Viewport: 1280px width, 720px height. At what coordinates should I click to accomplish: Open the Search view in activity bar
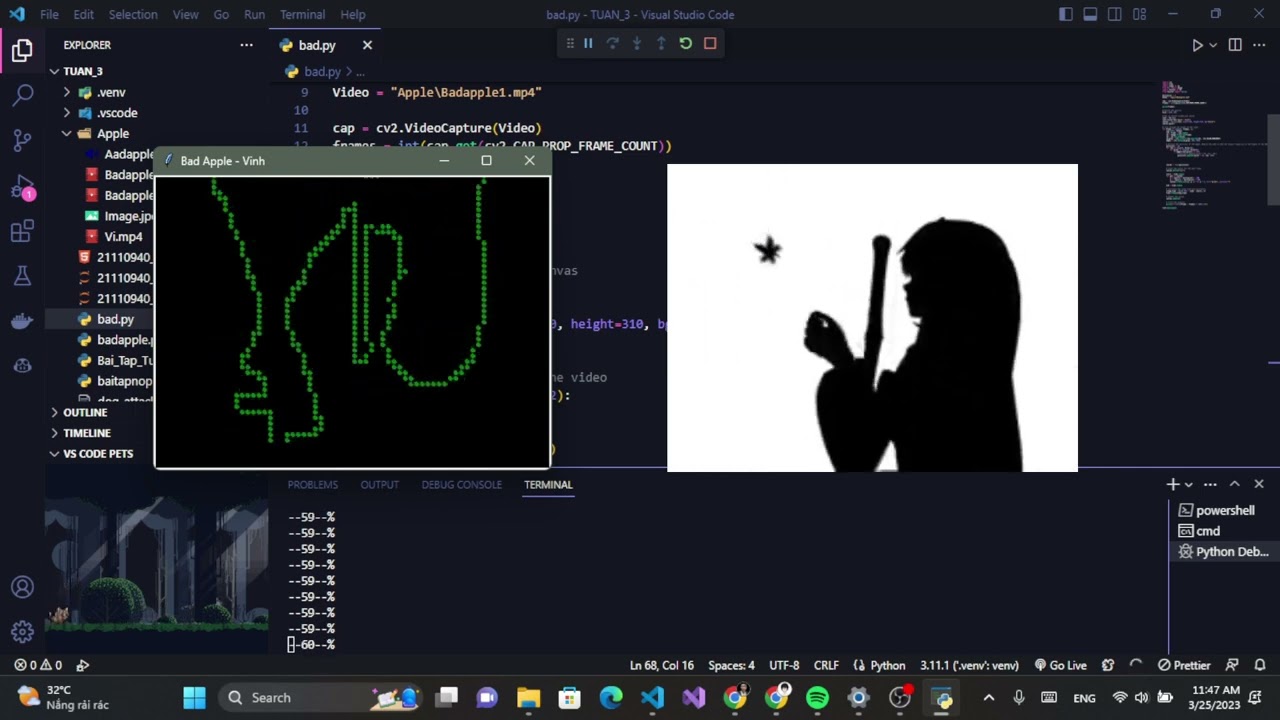(22, 95)
